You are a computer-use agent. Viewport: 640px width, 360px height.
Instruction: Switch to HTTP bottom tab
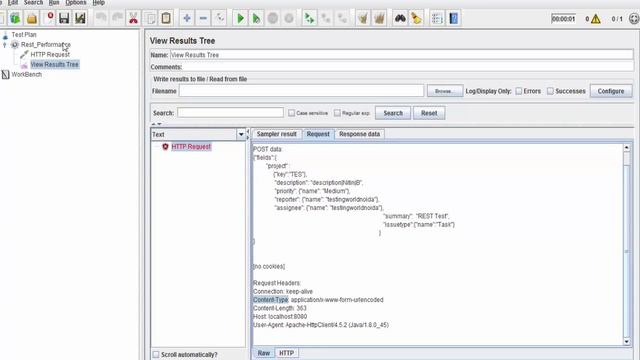(x=287, y=353)
